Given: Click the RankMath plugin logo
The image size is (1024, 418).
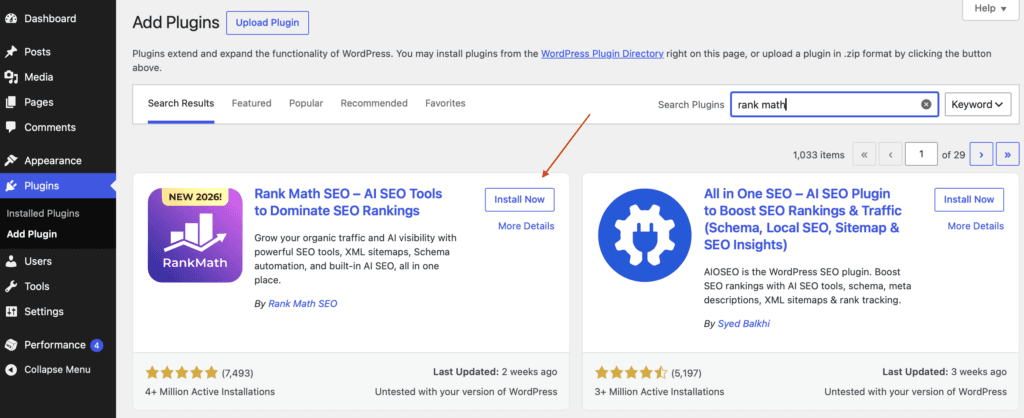Looking at the screenshot, I should coord(195,235).
